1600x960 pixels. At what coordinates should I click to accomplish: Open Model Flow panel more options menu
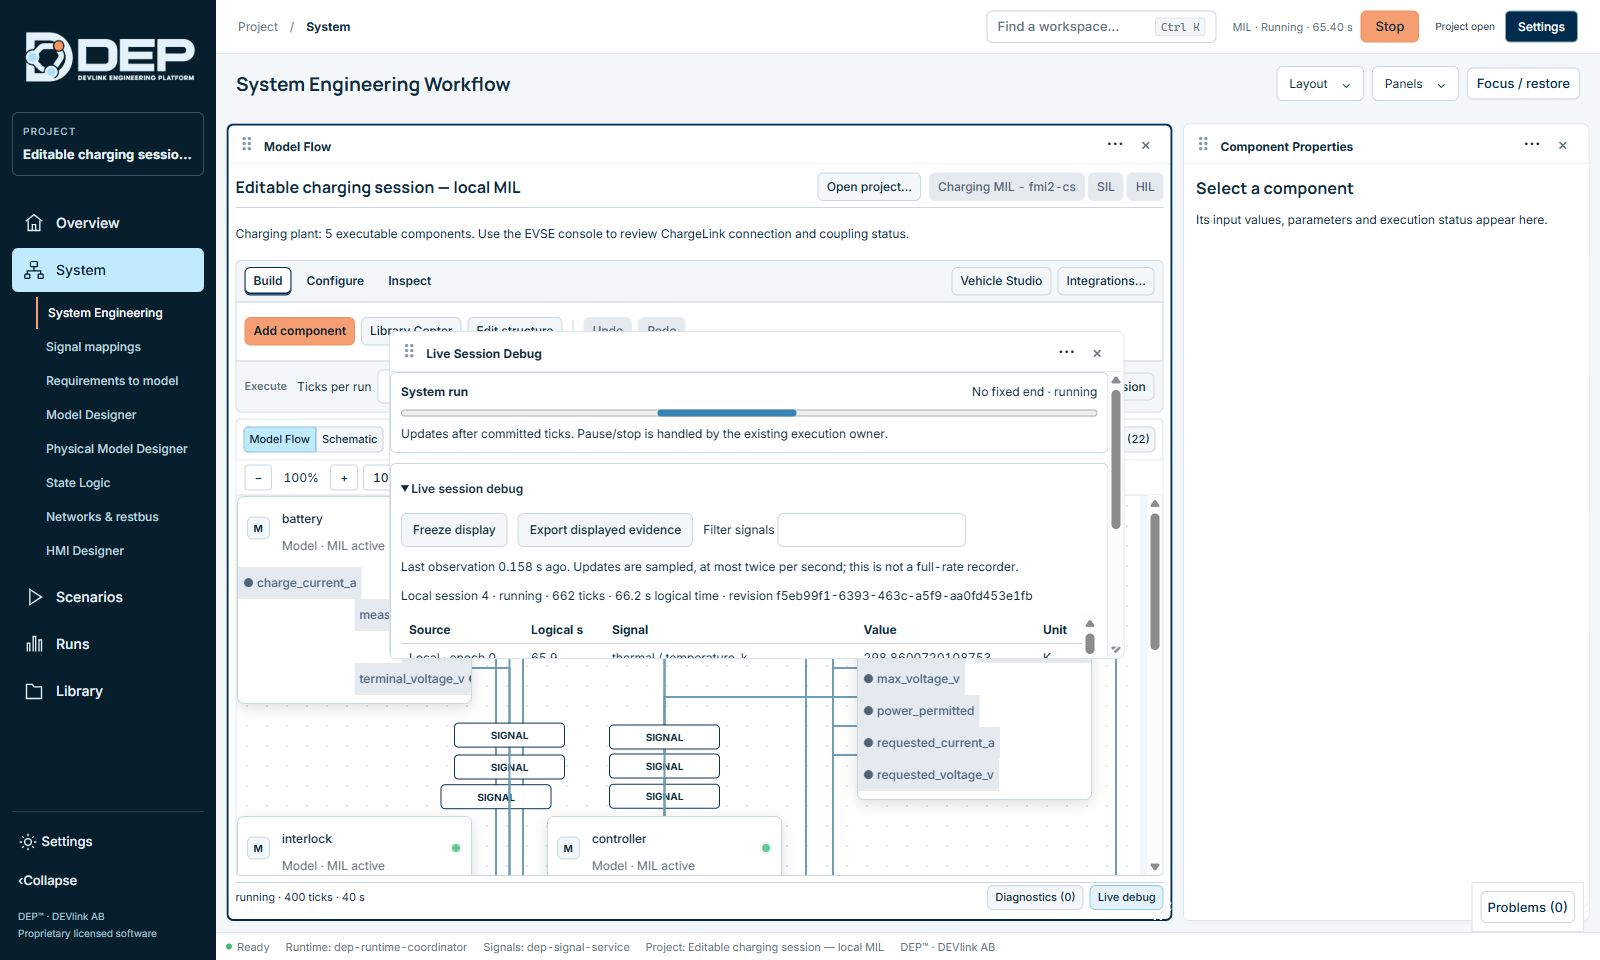coord(1115,145)
